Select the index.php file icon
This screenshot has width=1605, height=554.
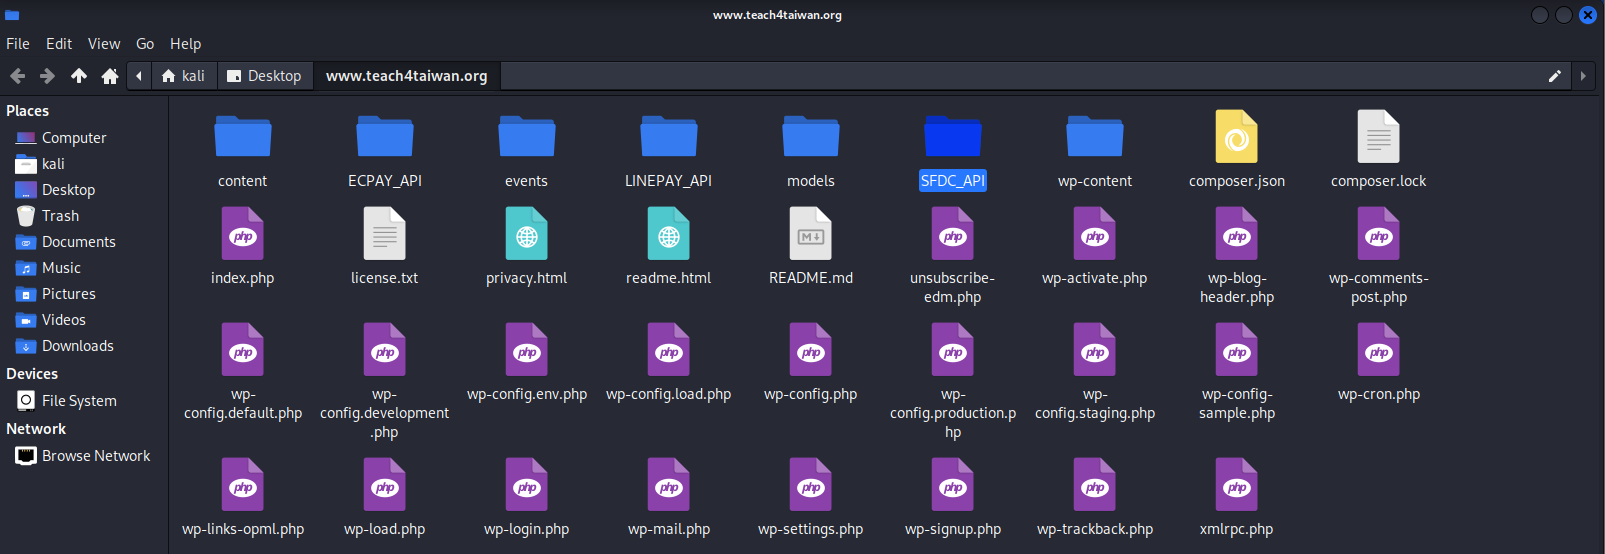tap(243, 234)
